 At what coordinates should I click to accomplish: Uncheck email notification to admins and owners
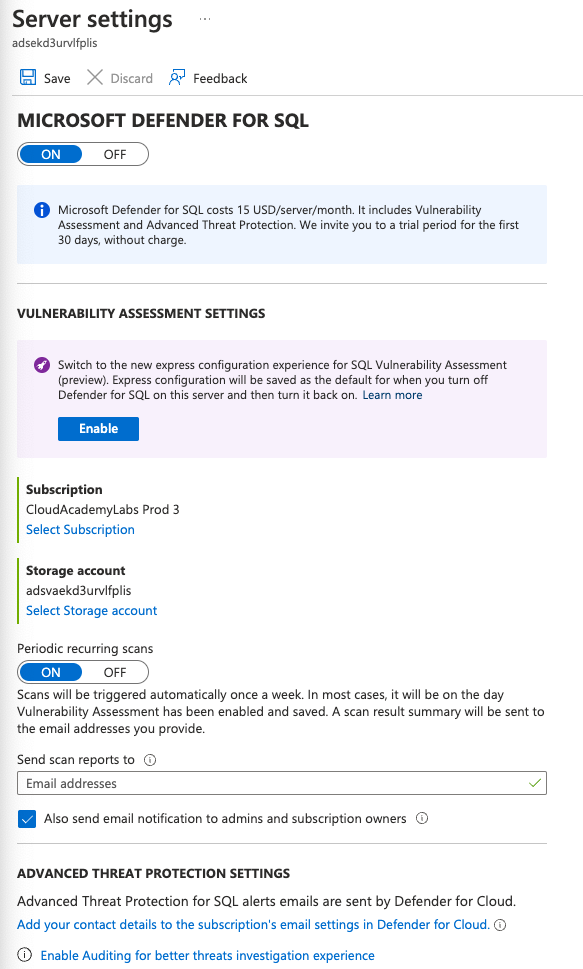[x=26, y=818]
